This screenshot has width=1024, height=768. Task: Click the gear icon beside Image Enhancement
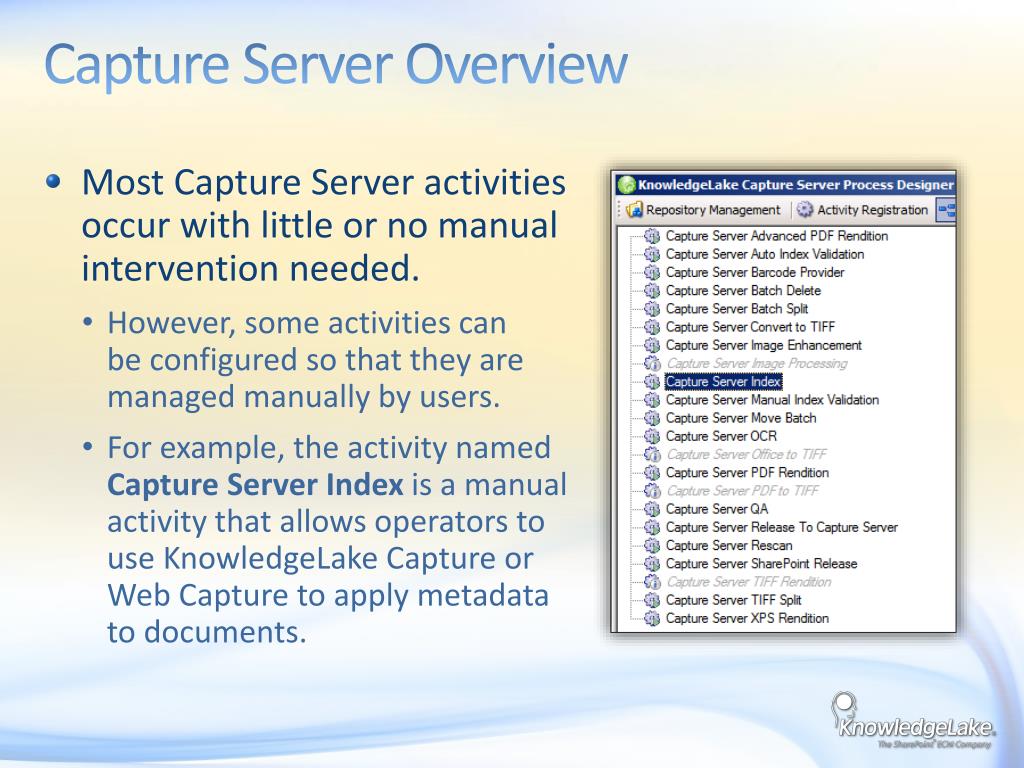point(652,345)
